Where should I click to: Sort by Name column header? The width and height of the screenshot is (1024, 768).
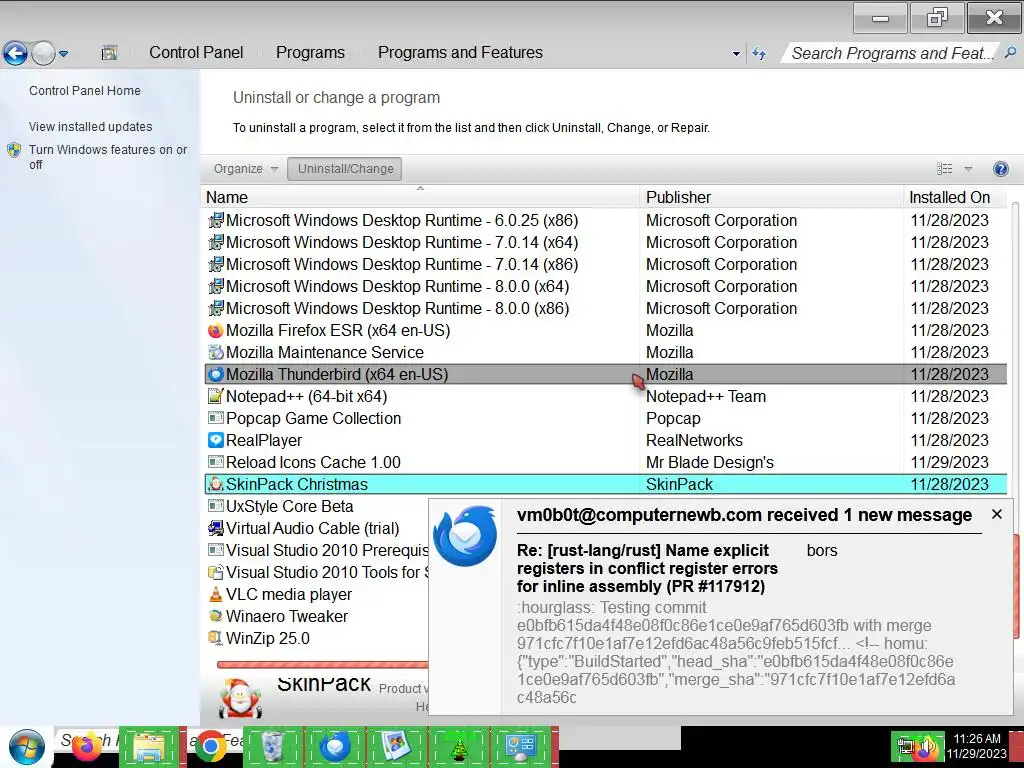coord(421,197)
